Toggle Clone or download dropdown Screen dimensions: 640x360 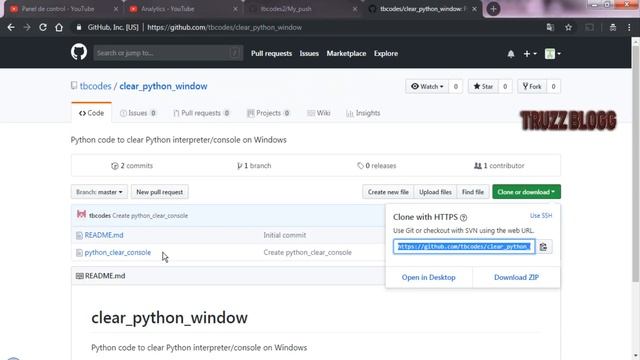[x=526, y=192]
